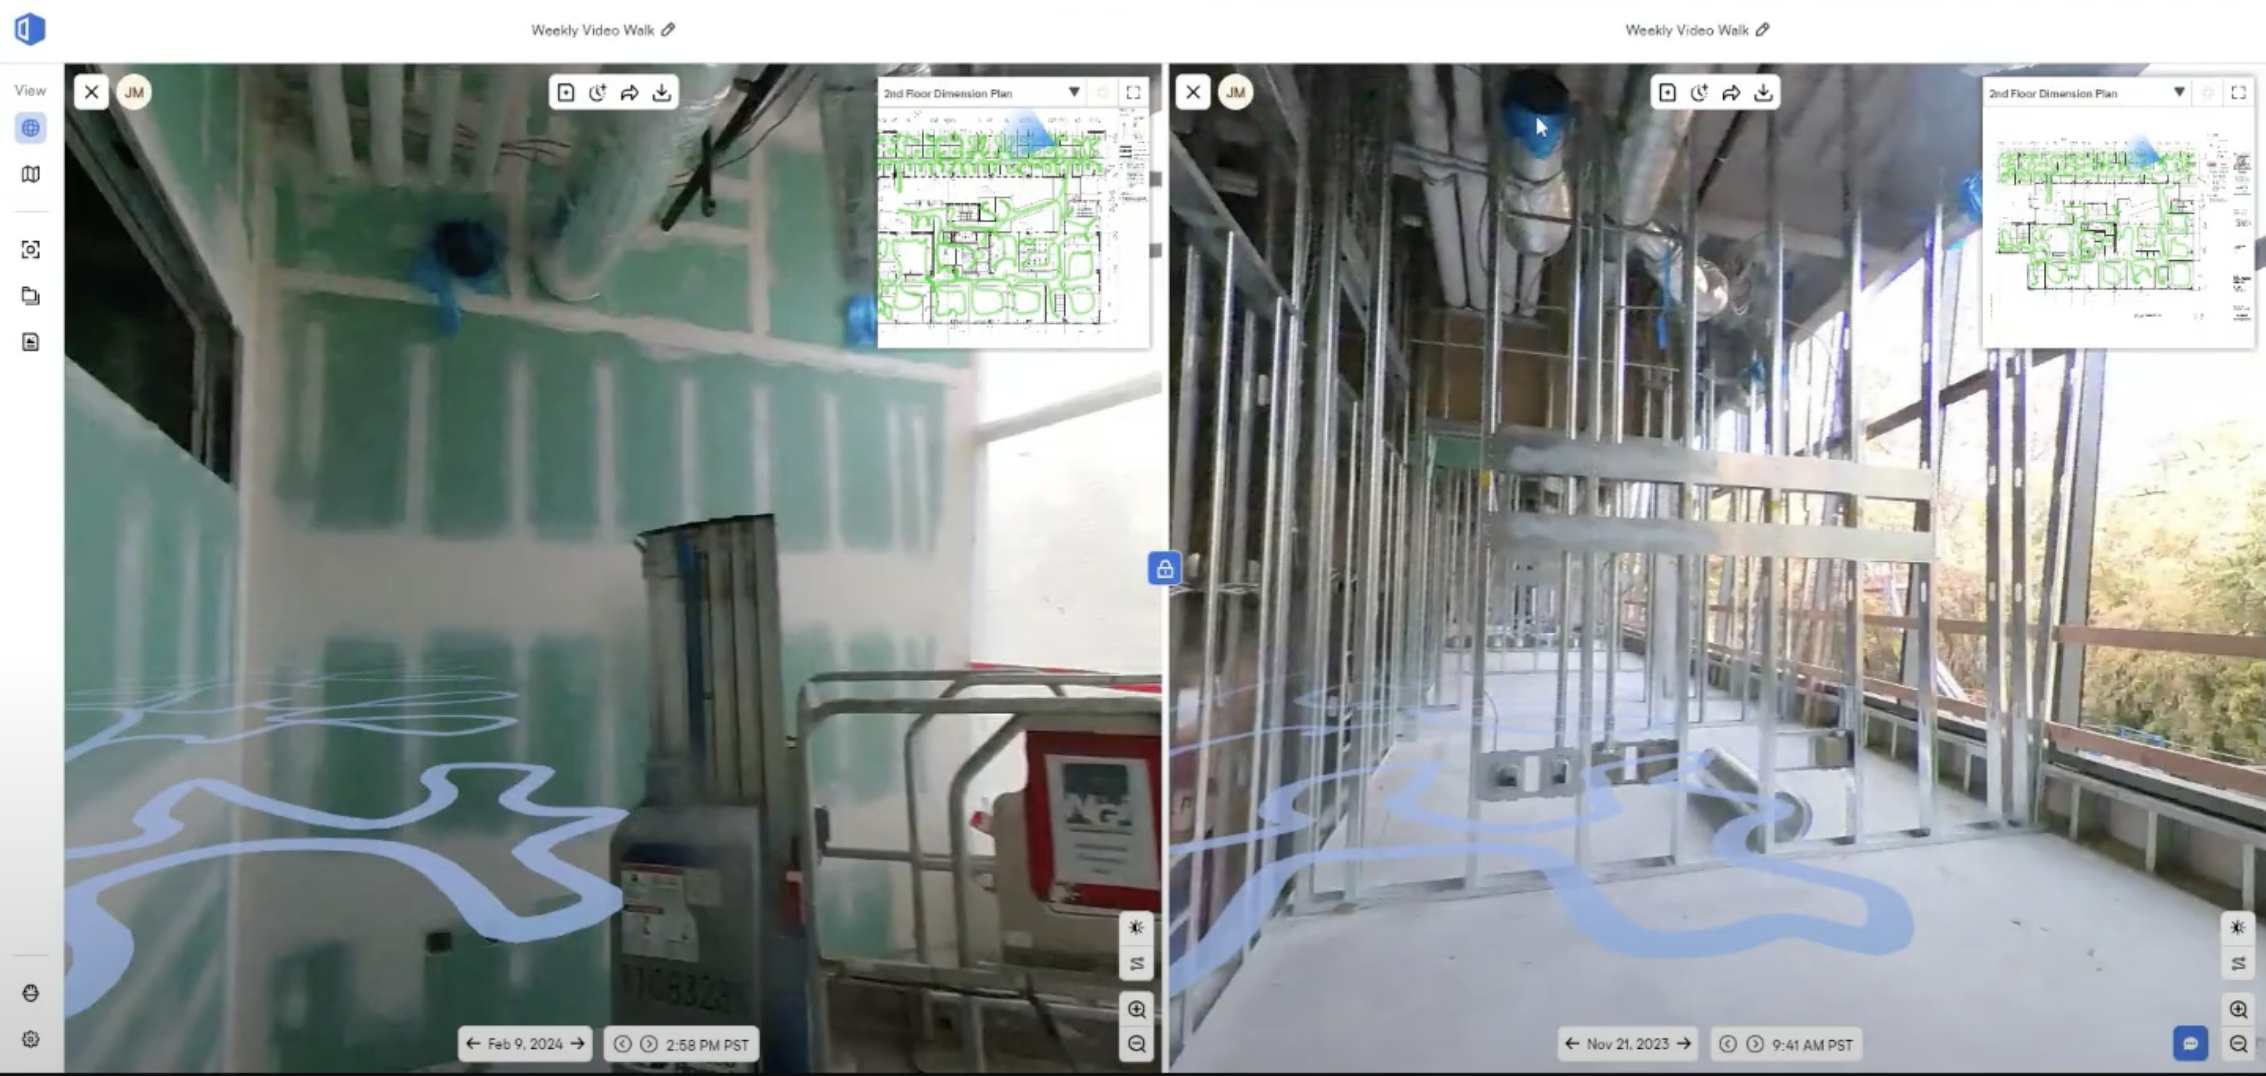Toggle the sync lock between both panoramas
The width and height of the screenshot is (2266, 1076).
click(1163, 568)
